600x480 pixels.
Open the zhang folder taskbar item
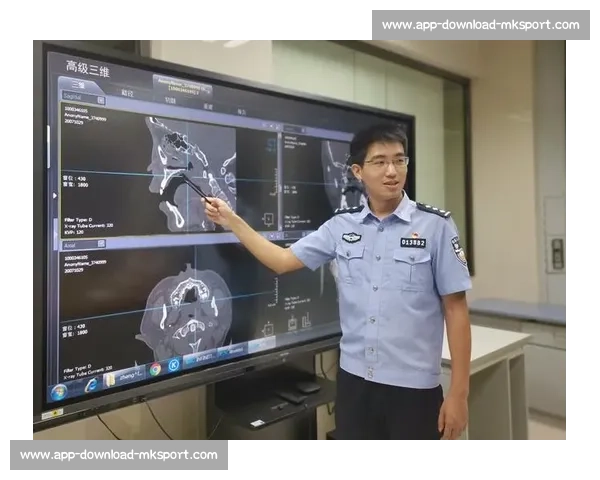(x=124, y=376)
